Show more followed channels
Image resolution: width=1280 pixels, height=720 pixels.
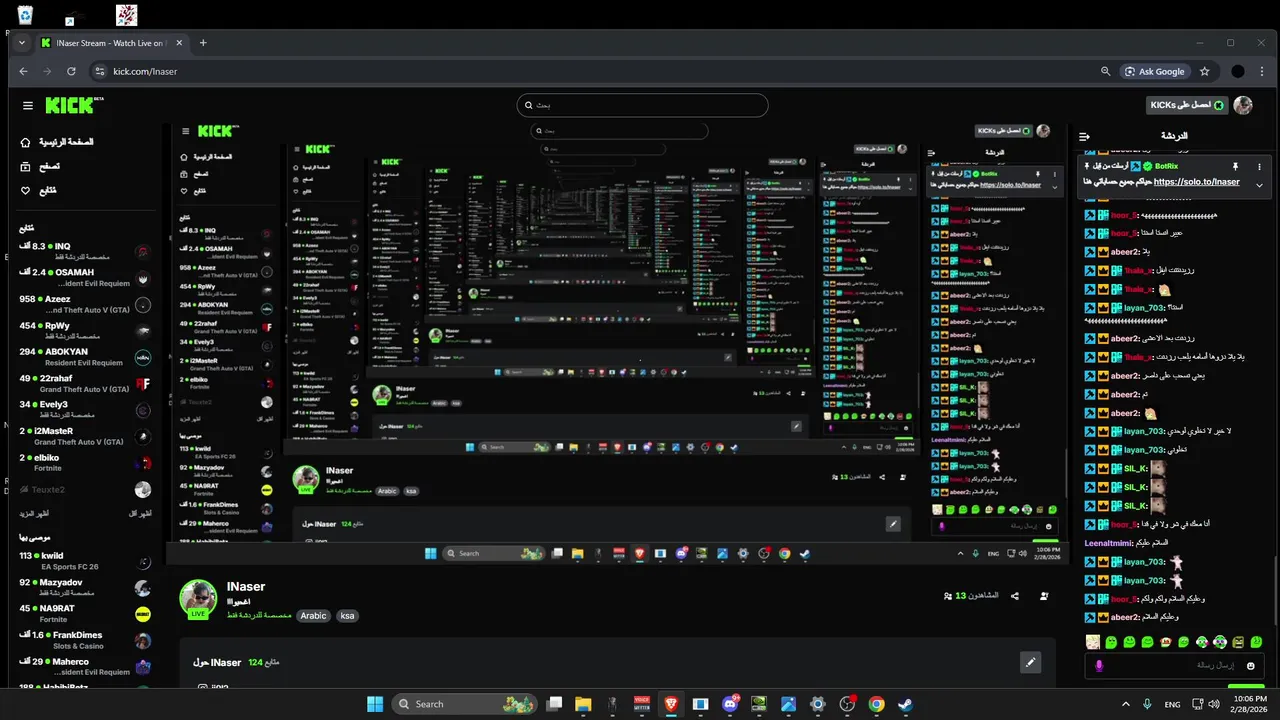(x=34, y=513)
